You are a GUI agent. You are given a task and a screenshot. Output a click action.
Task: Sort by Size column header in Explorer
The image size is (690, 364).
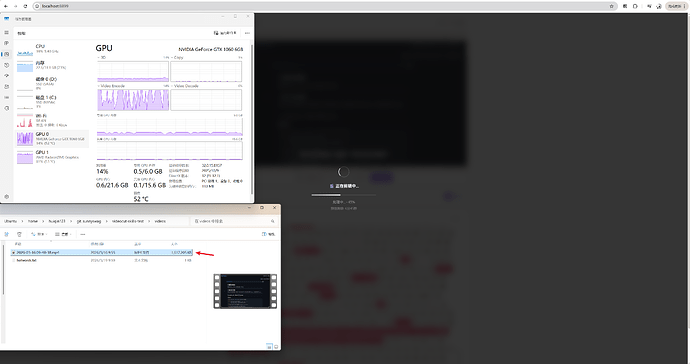point(174,244)
